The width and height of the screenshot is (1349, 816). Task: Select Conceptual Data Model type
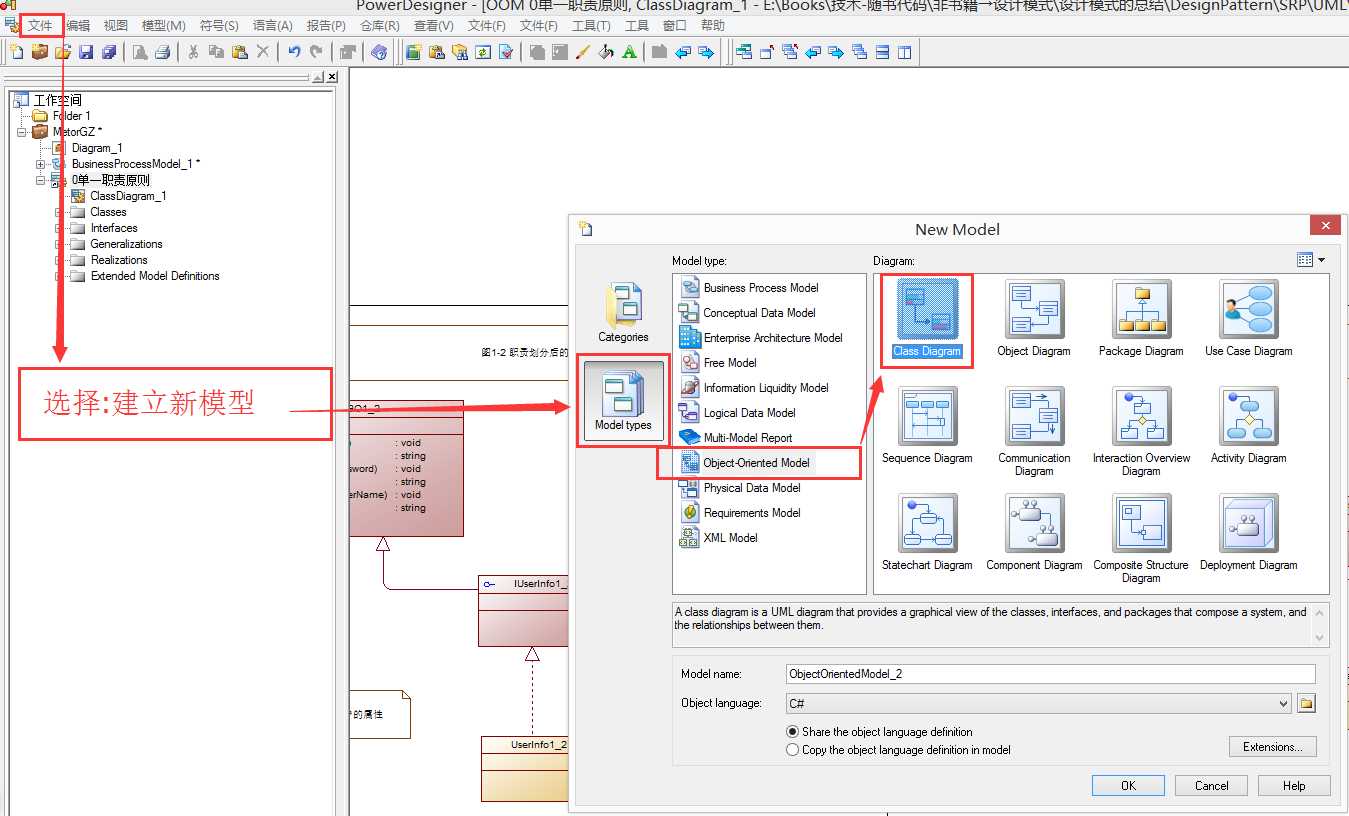(748, 313)
